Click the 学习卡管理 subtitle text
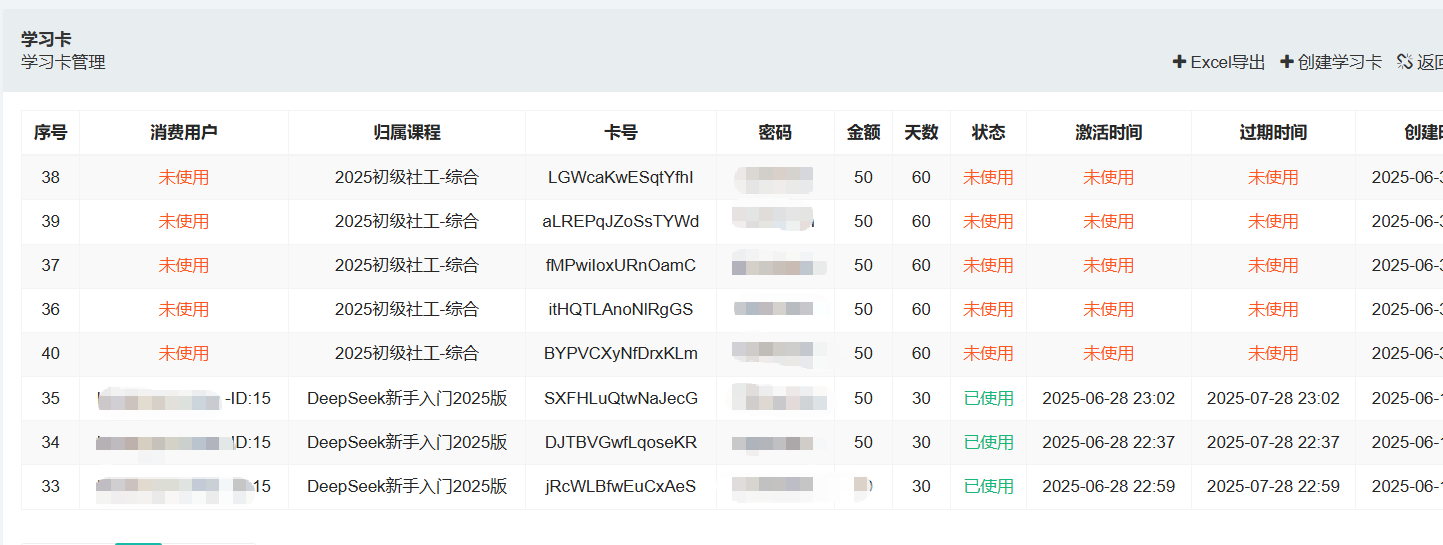1443x545 pixels. (x=63, y=62)
